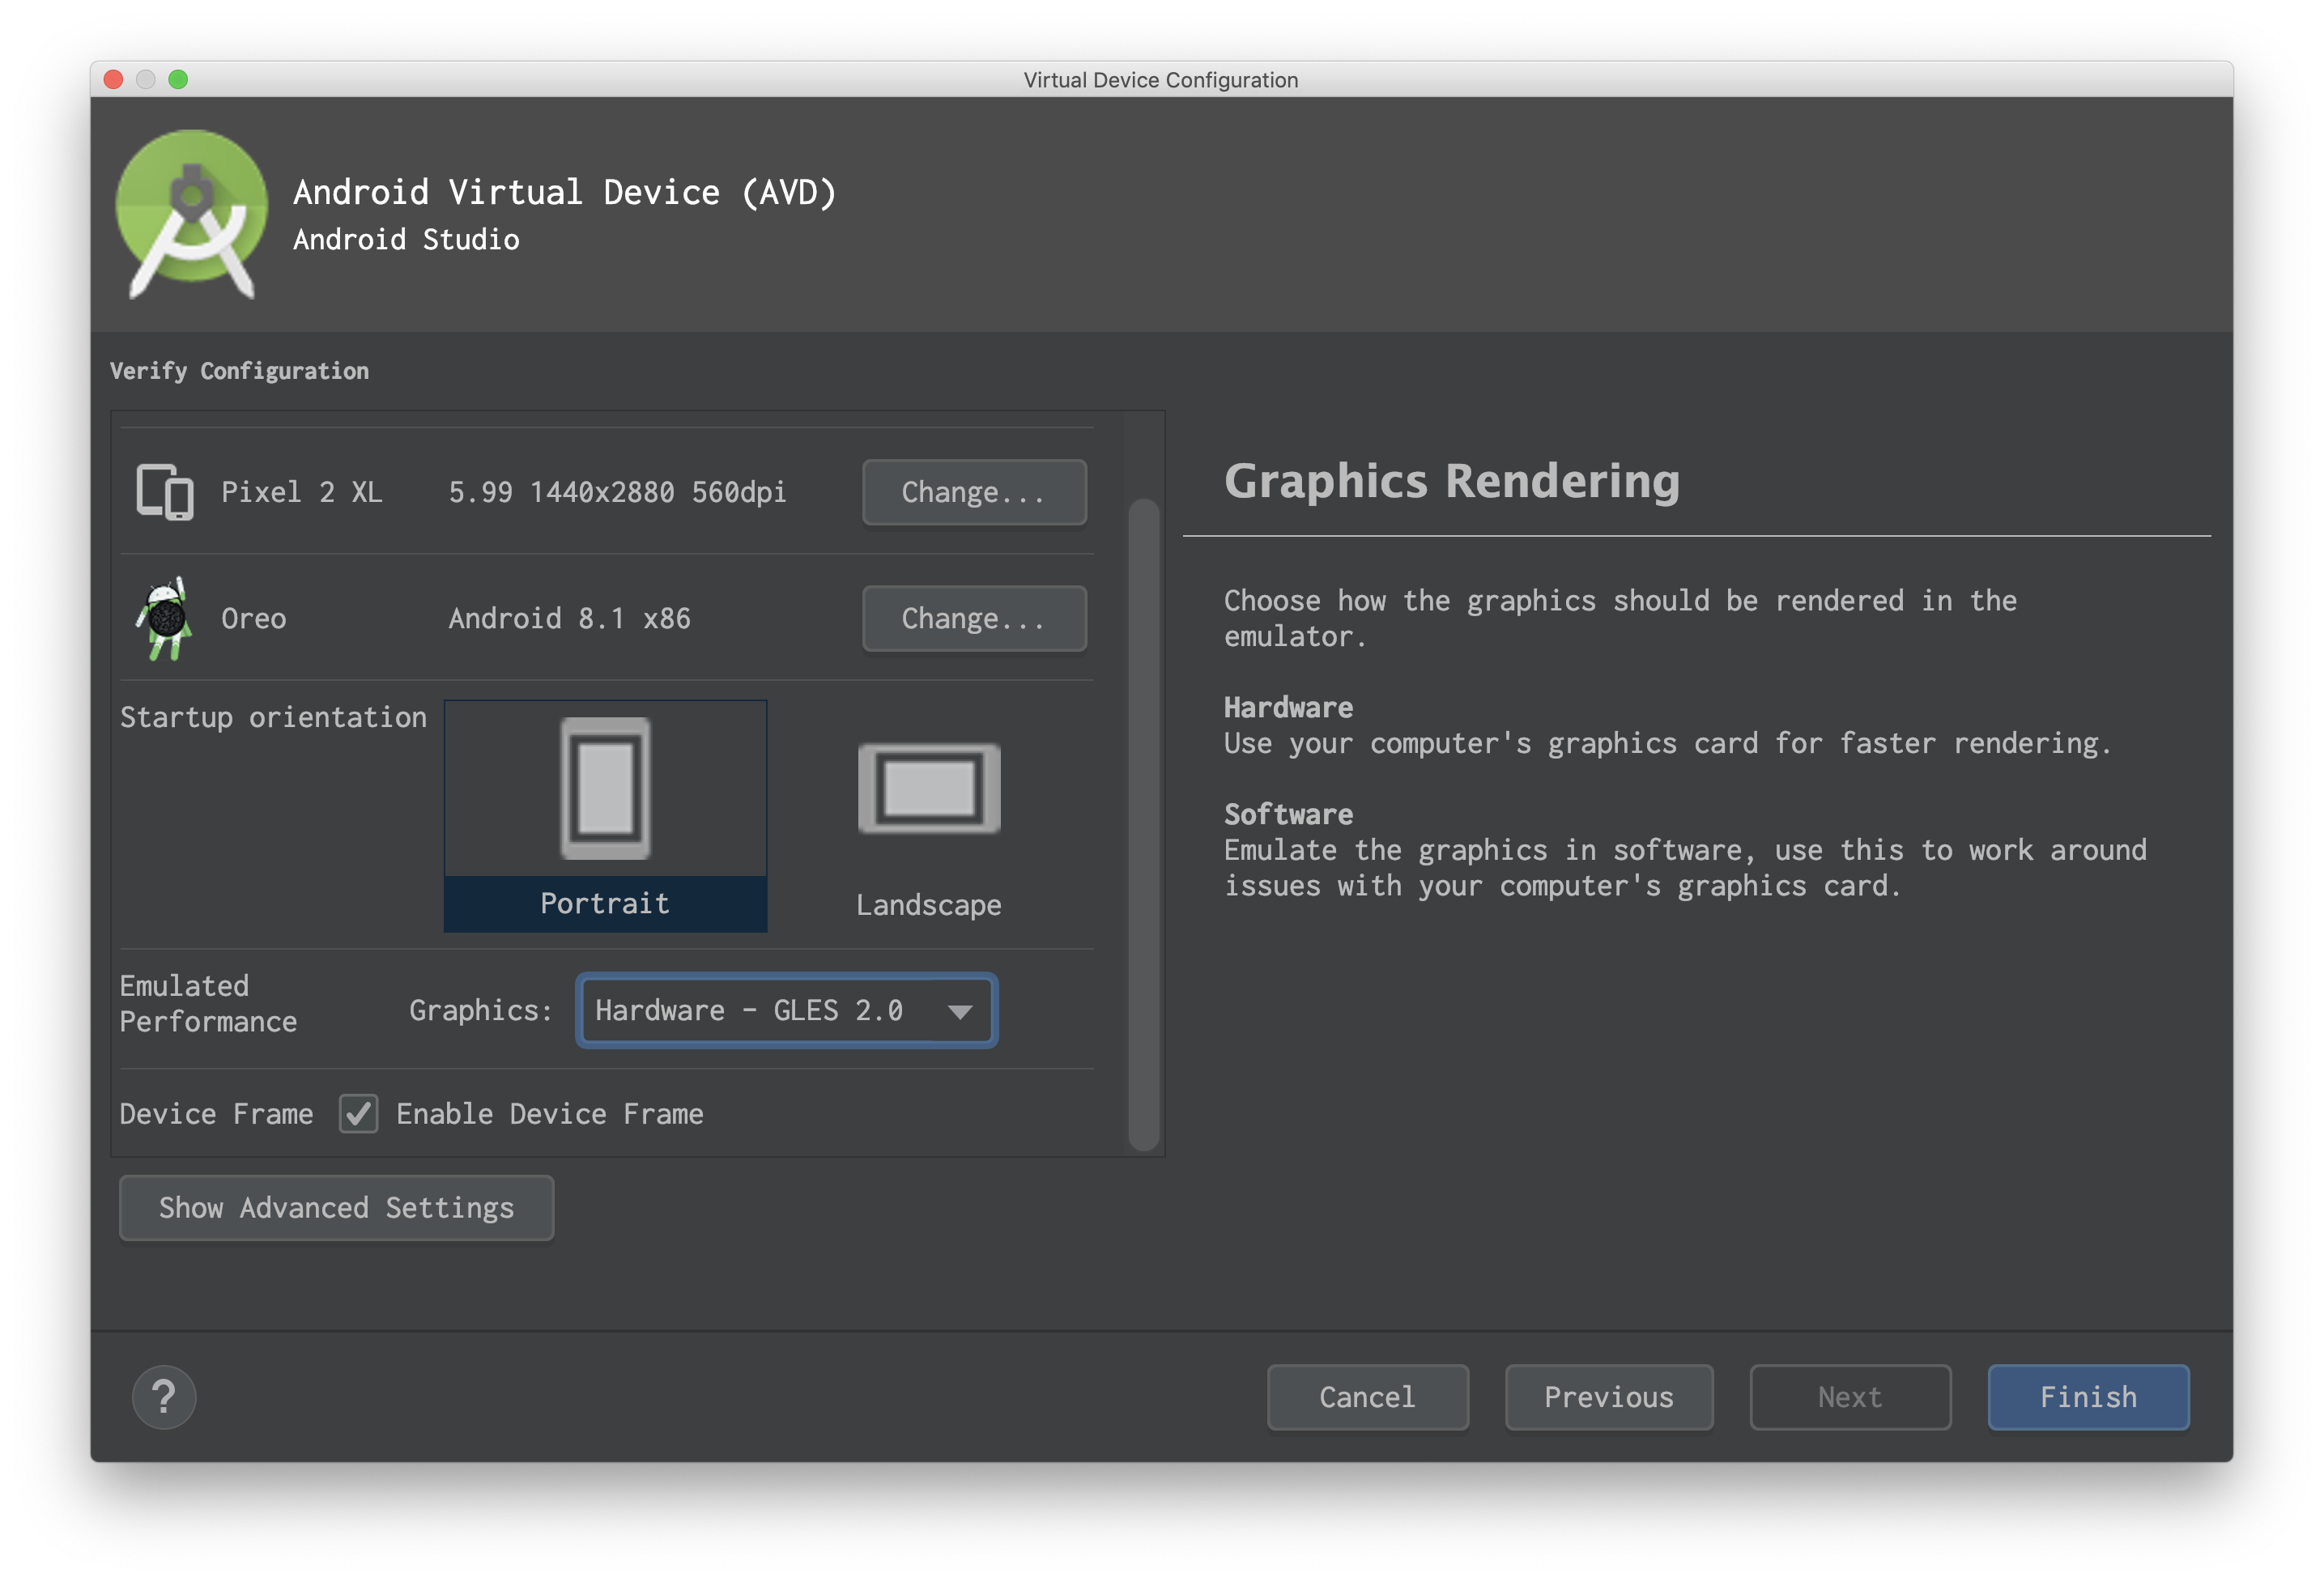
Task: Click the 'Pixel 2 XL' device name
Action: (301, 492)
